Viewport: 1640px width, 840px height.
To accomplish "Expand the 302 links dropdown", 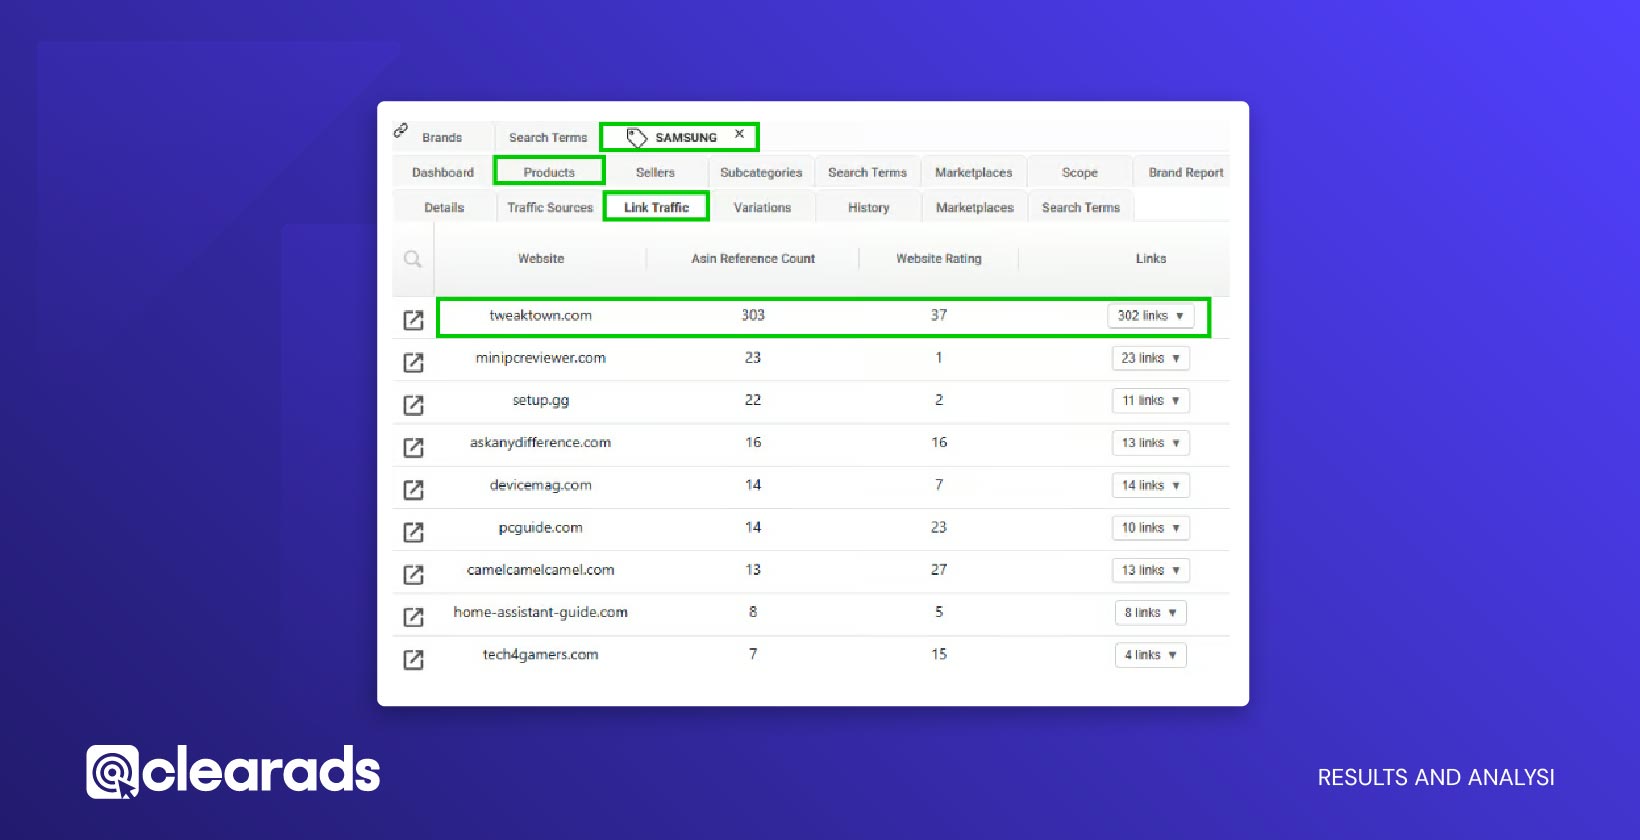I will 1150,316.
